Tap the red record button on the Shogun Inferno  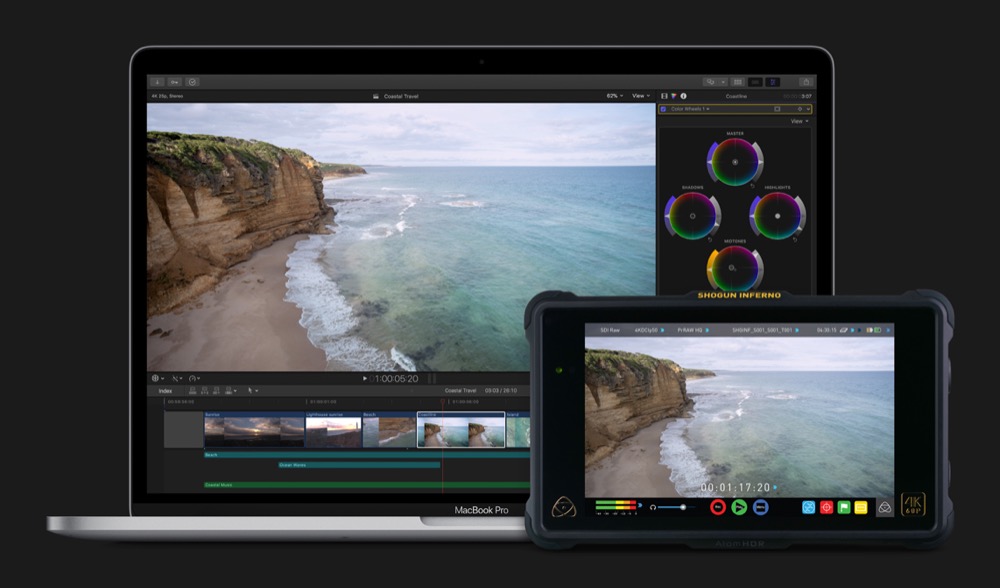[718, 507]
